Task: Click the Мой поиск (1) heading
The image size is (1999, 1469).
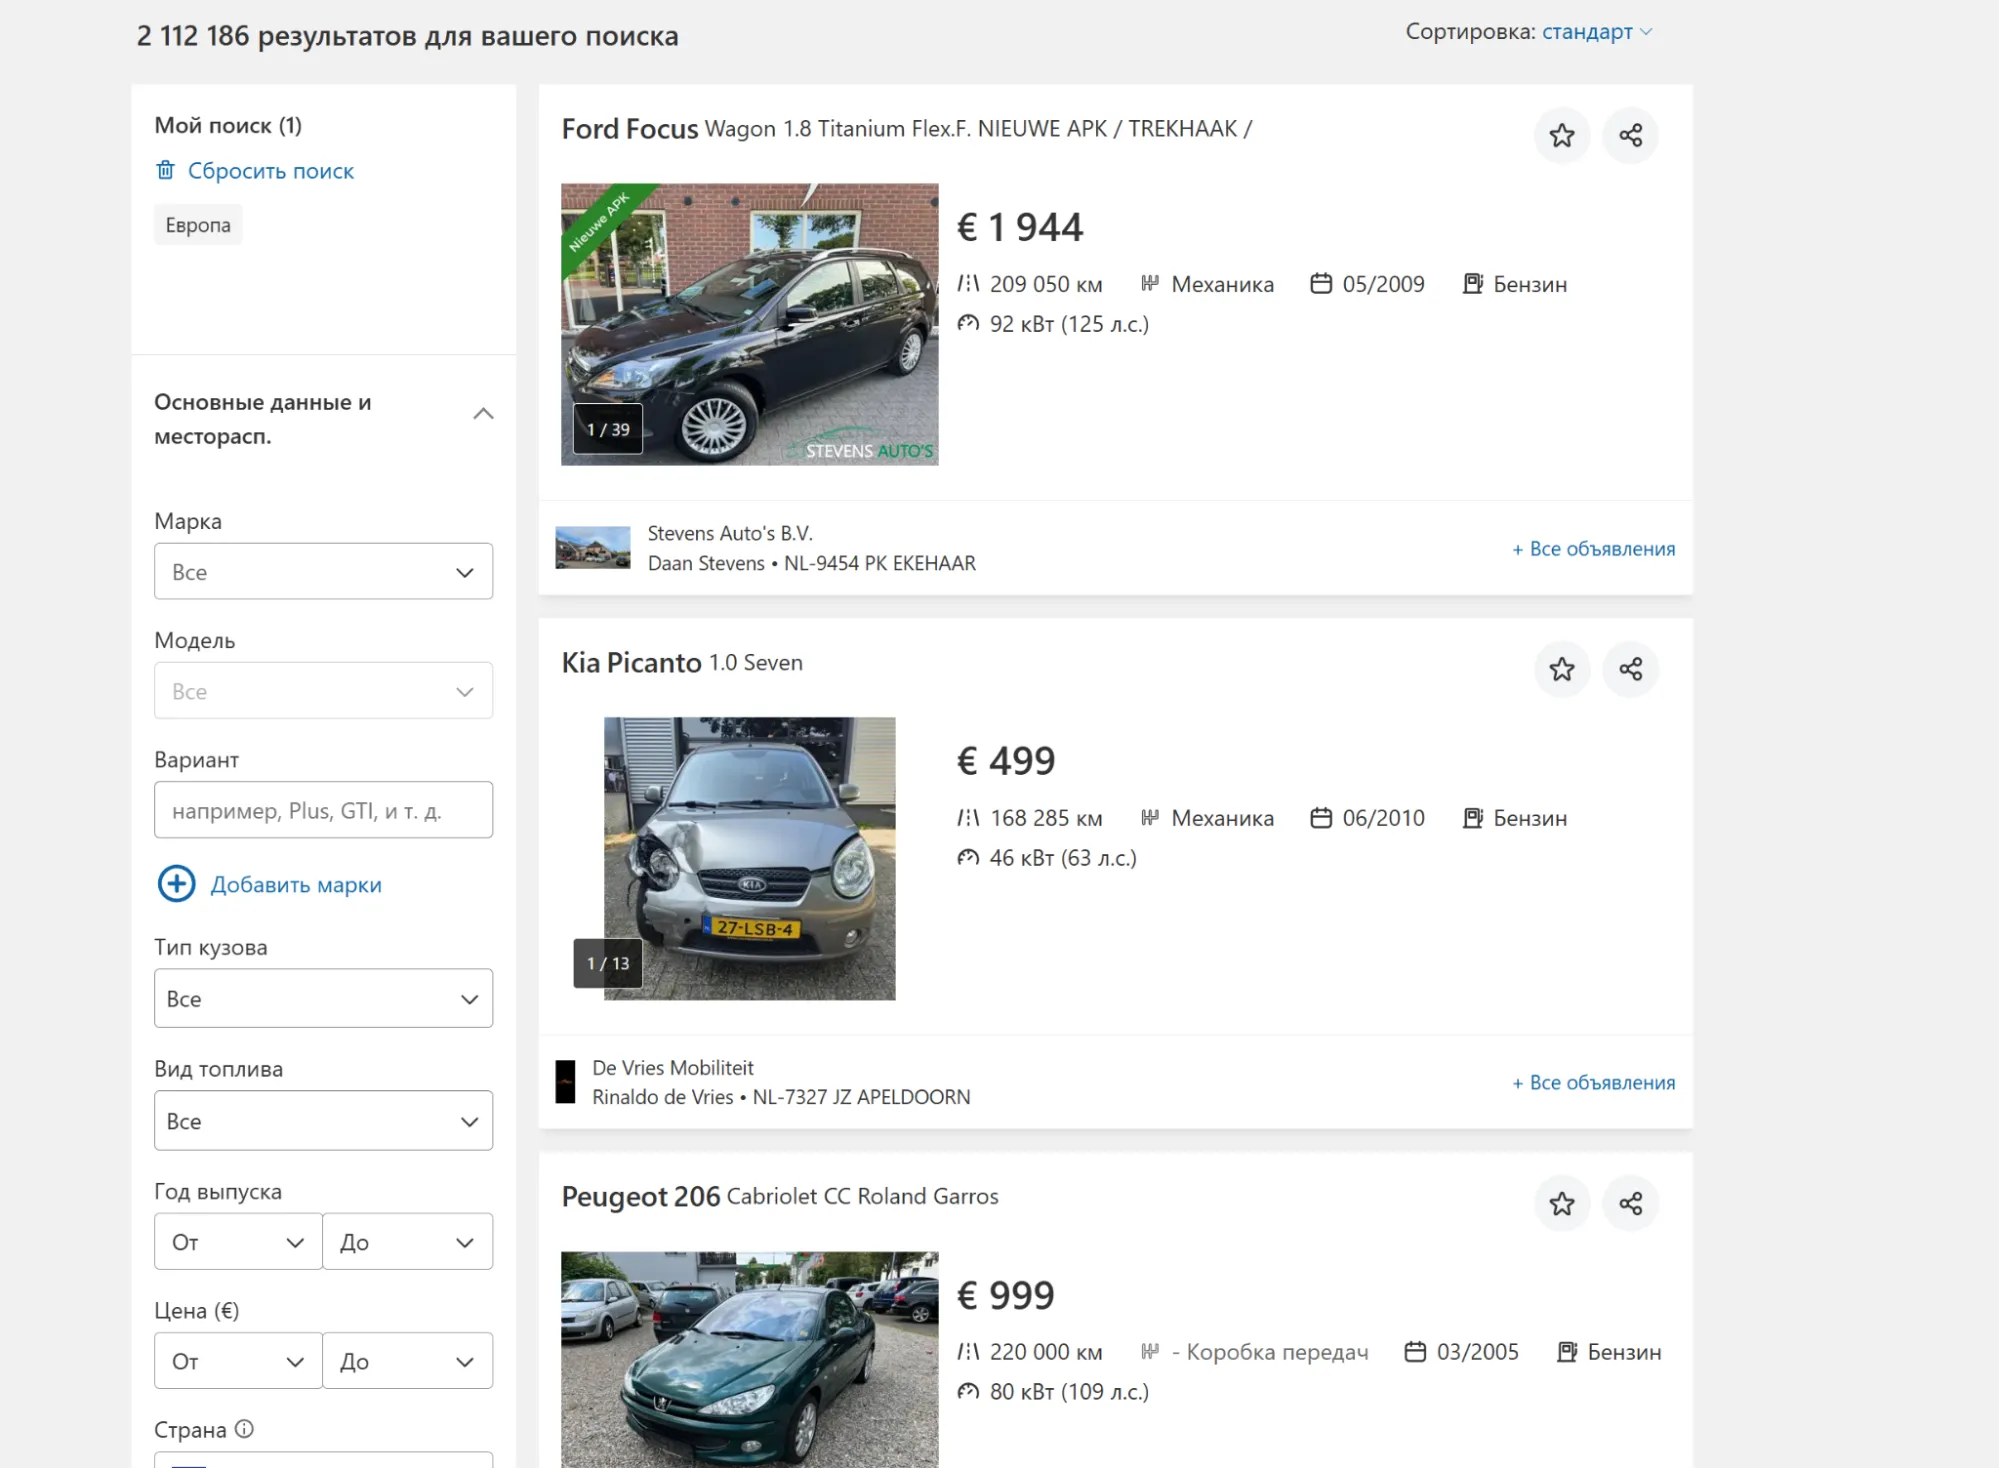Action: pyautogui.click(x=228, y=126)
